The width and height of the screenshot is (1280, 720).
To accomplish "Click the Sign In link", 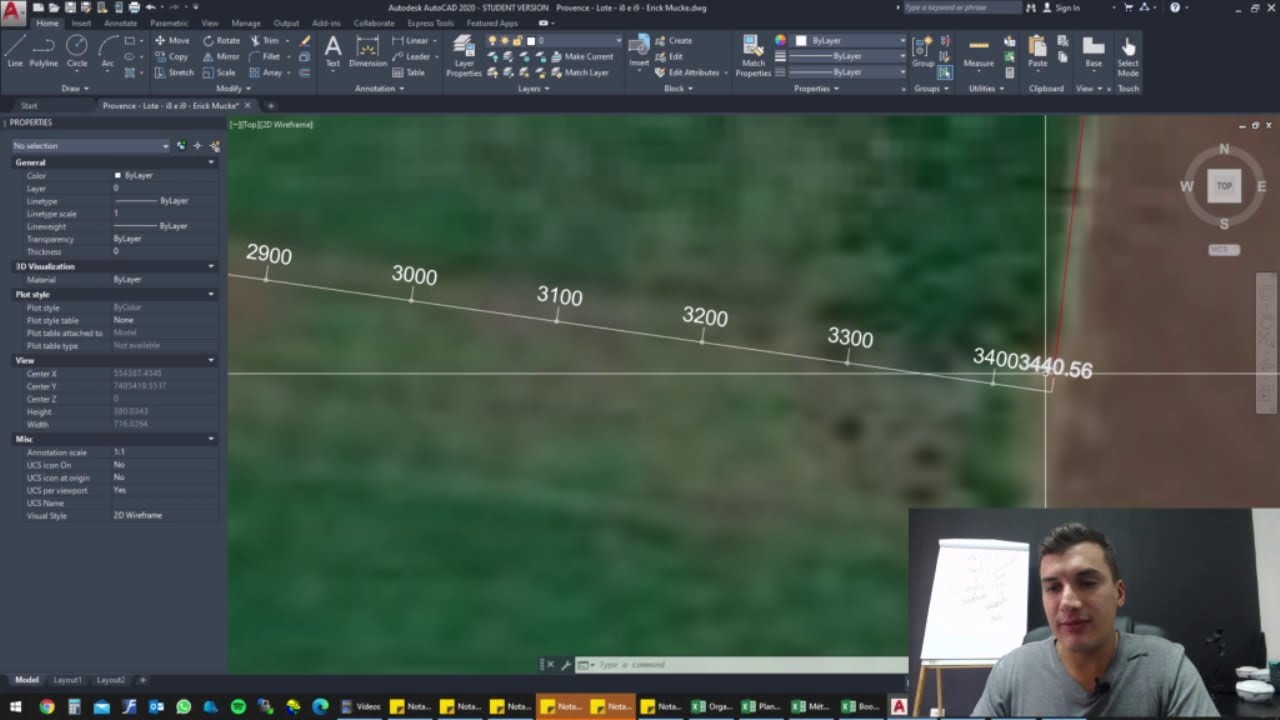I will click(x=1061, y=8).
